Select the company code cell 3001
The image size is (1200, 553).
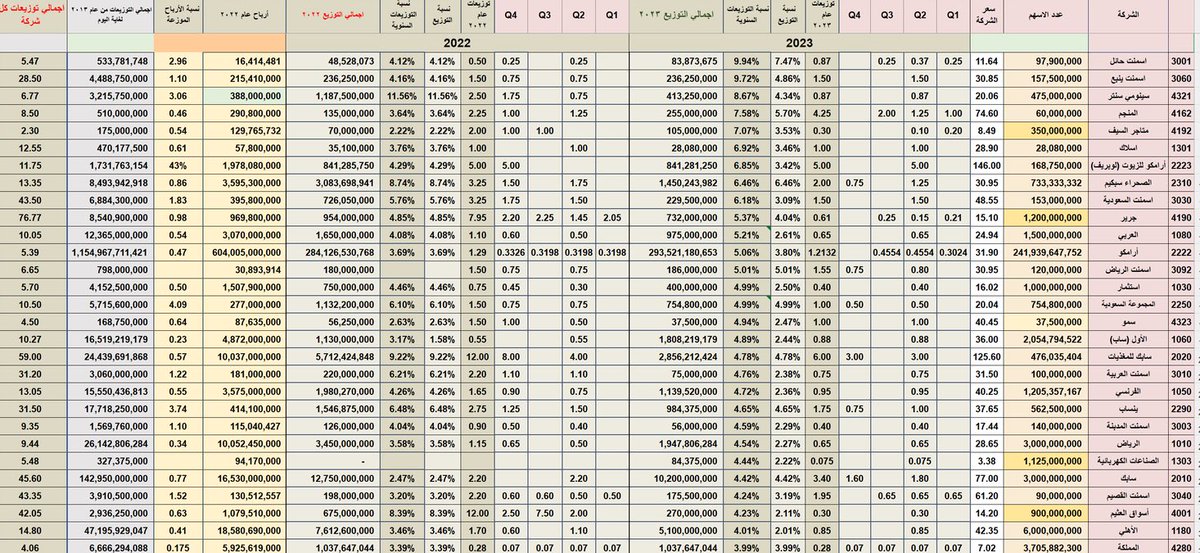1182,61
